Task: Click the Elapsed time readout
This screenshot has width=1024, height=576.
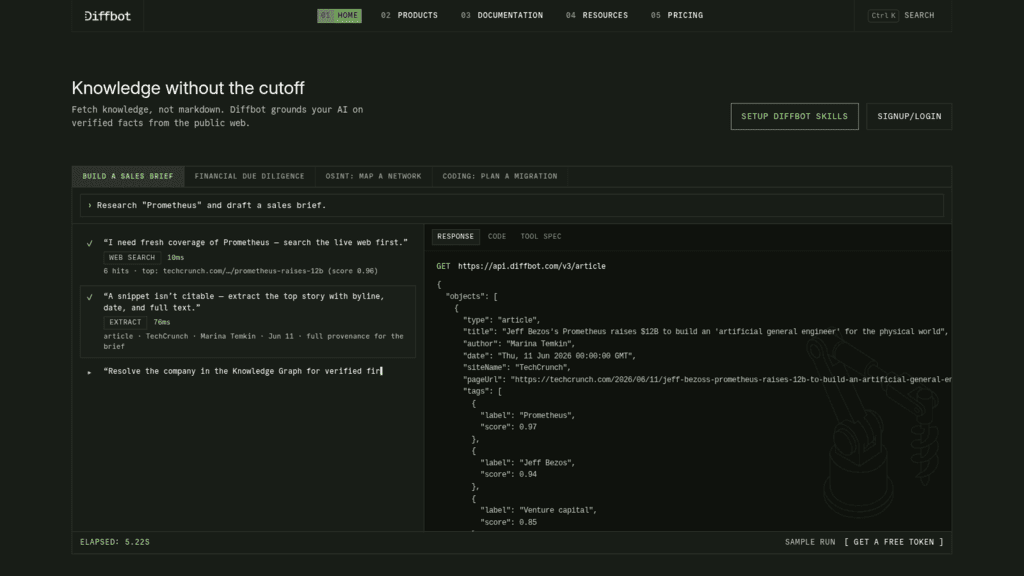Action: pyautogui.click(x=115, y=542)
